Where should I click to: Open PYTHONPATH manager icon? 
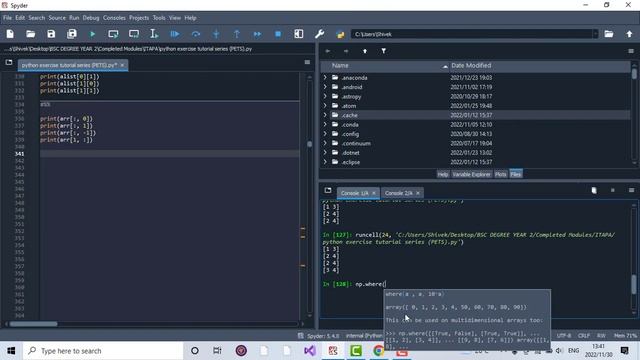[340, 34]
